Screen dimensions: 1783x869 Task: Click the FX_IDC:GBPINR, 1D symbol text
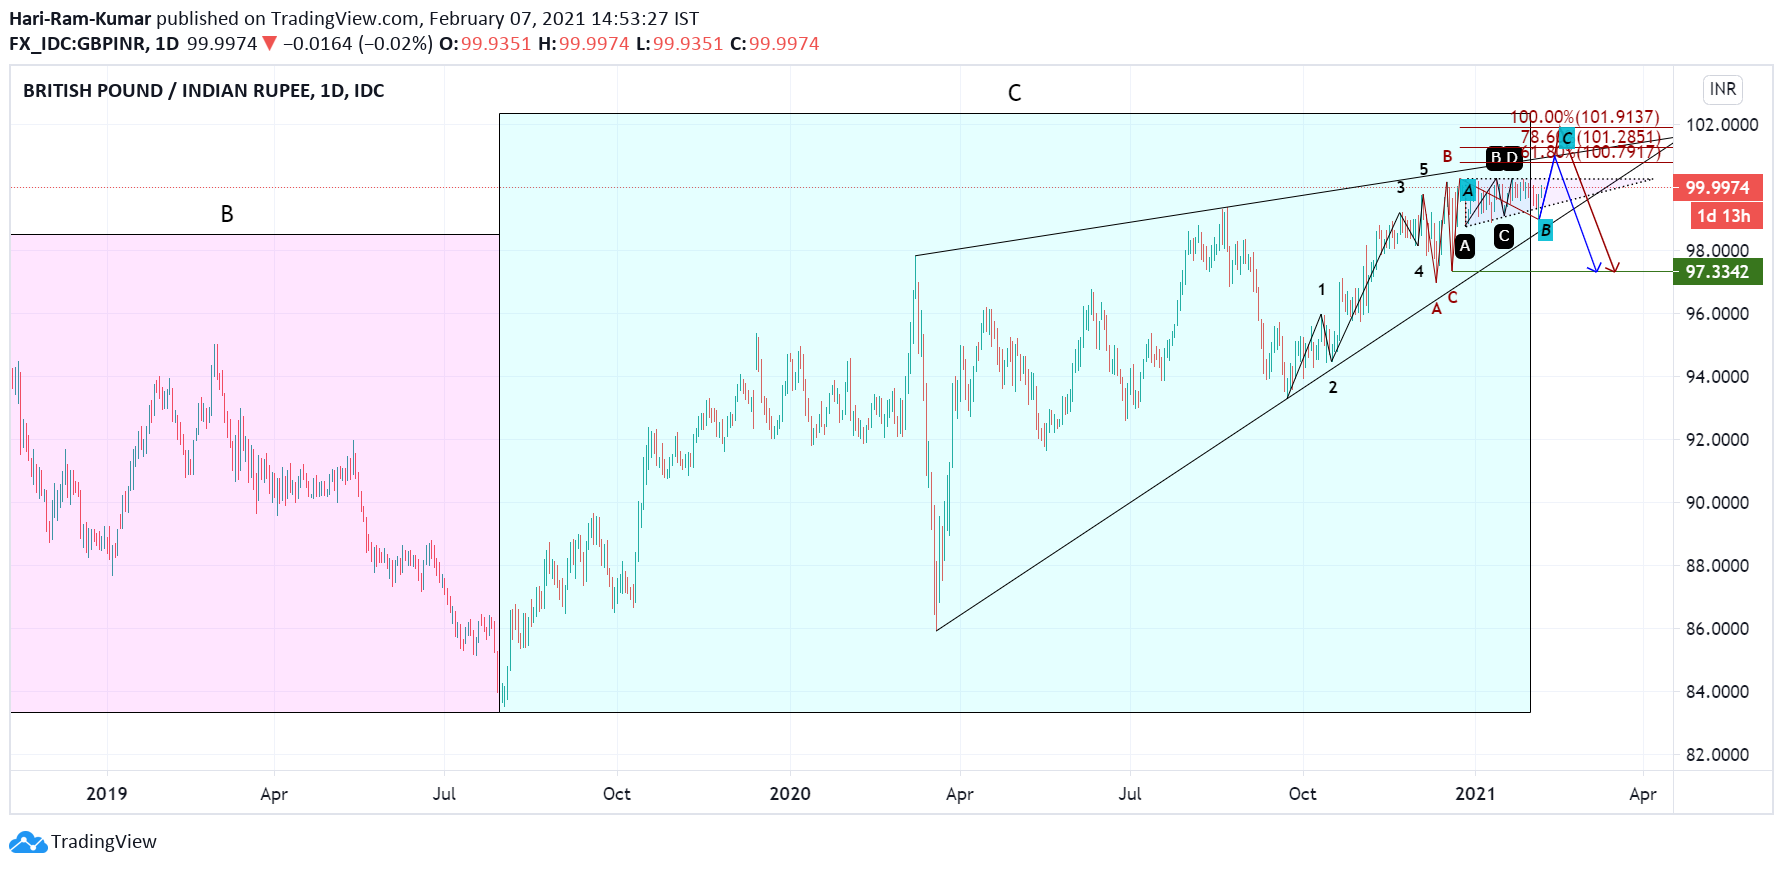94,44
